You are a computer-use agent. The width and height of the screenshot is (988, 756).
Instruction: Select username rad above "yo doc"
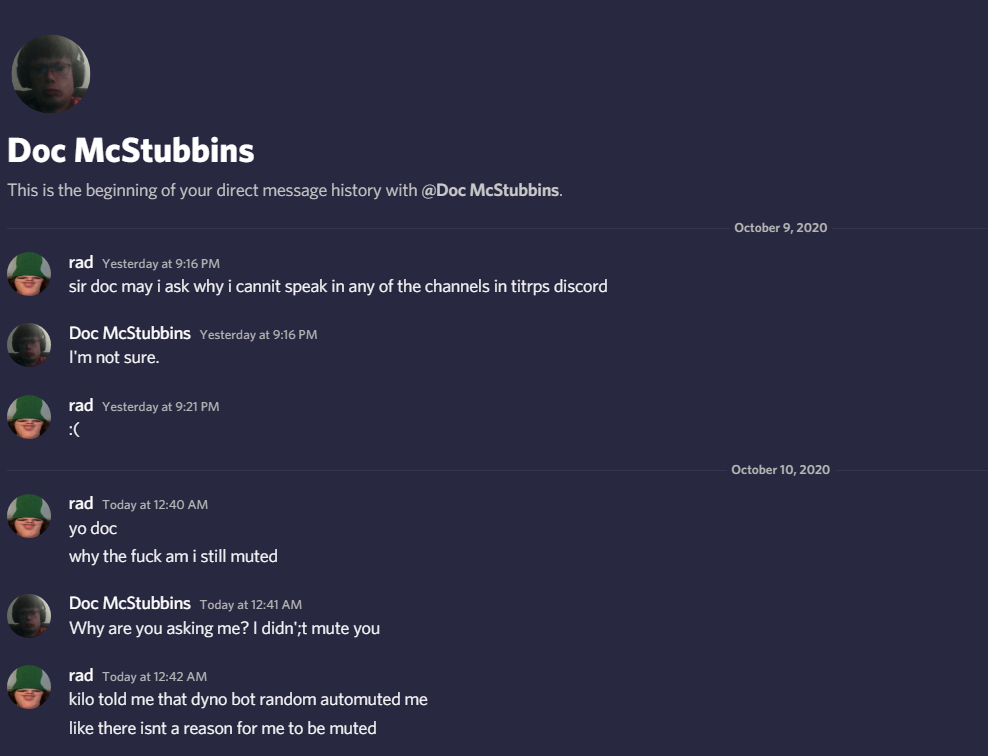click(81, 504)
